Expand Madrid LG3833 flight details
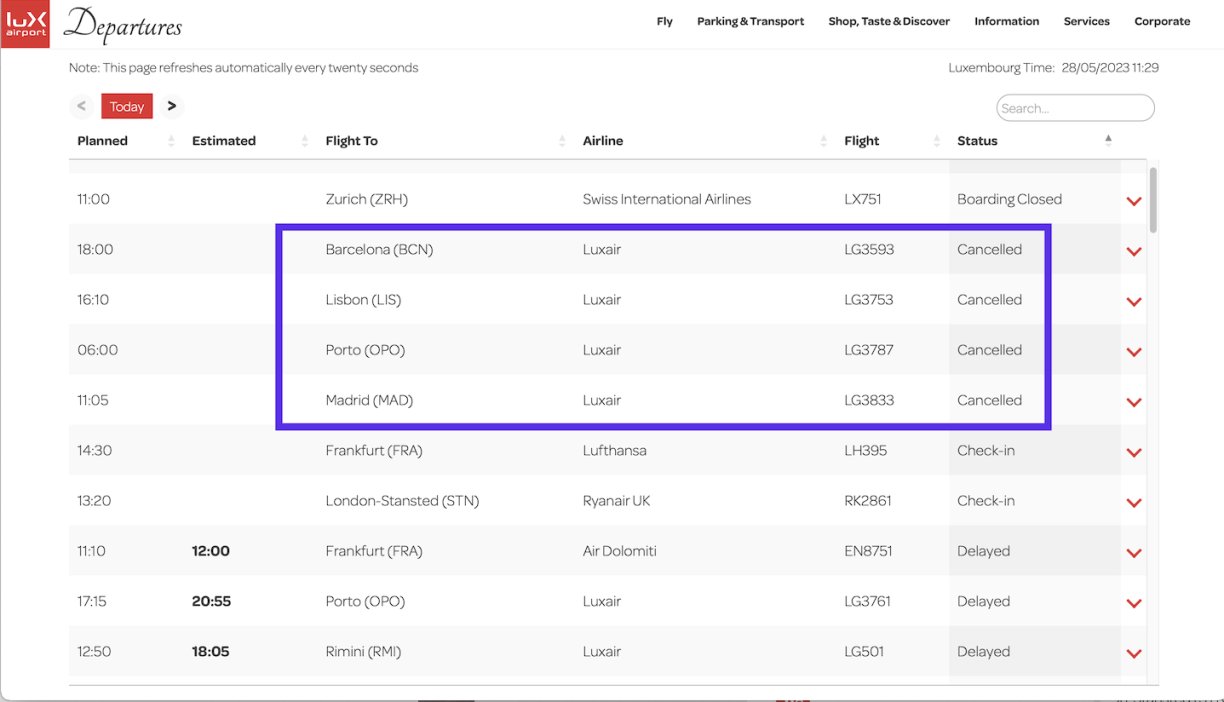 coord(1133,402)
